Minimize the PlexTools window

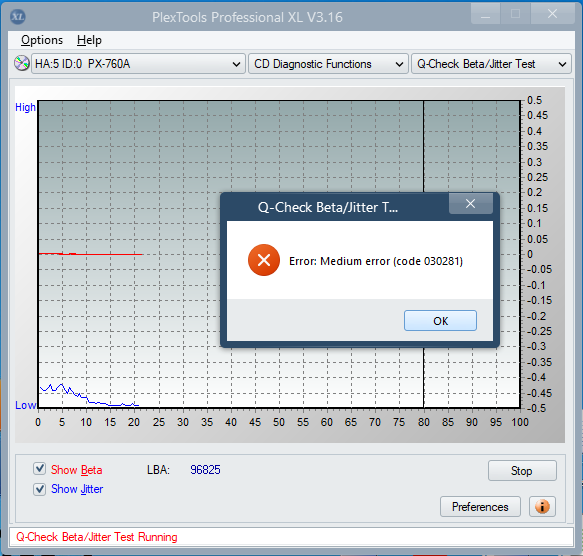[x=485, y=14]
